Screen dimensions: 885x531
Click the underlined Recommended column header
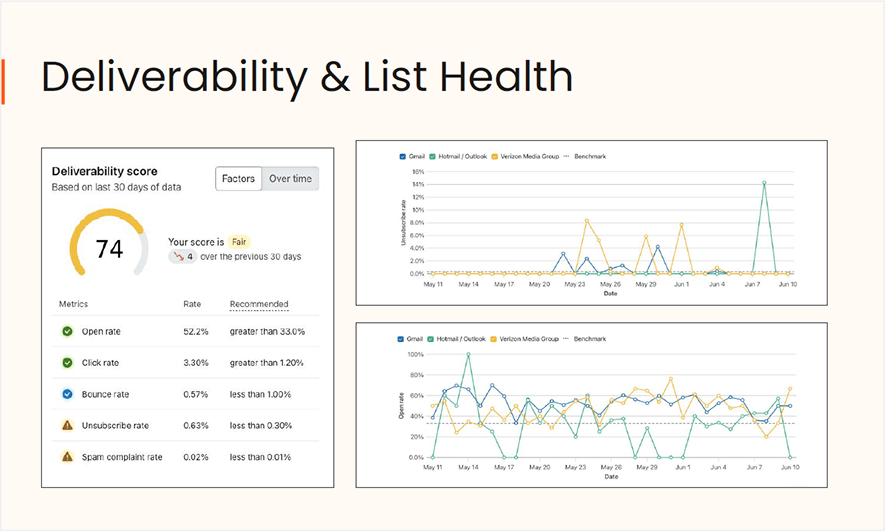click(x=259, y=304)
